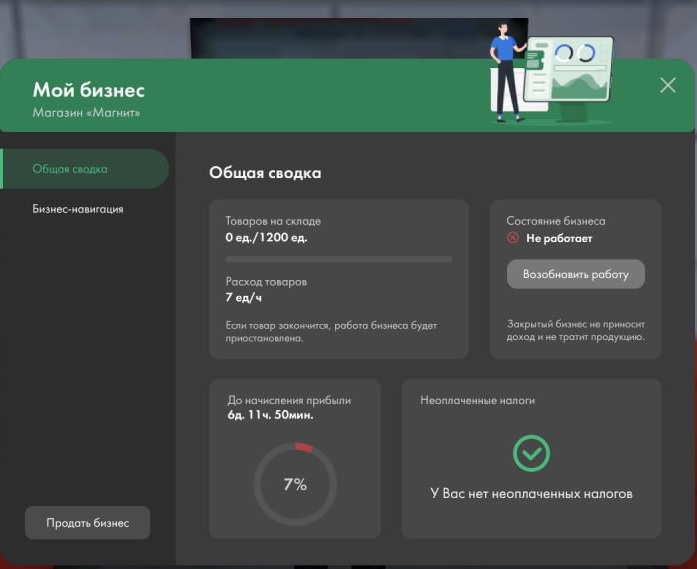This screenshot has height=569, width=697.
Task: Click the 'Мой бизнес' header title
Action: [89, 91]
